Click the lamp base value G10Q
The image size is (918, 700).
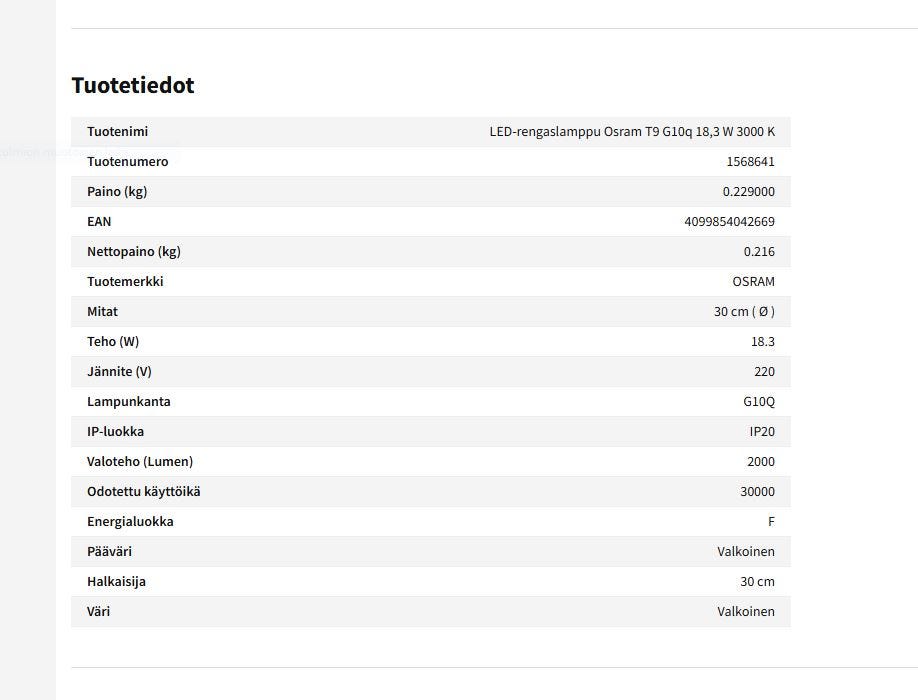click(x=758, y=402)
